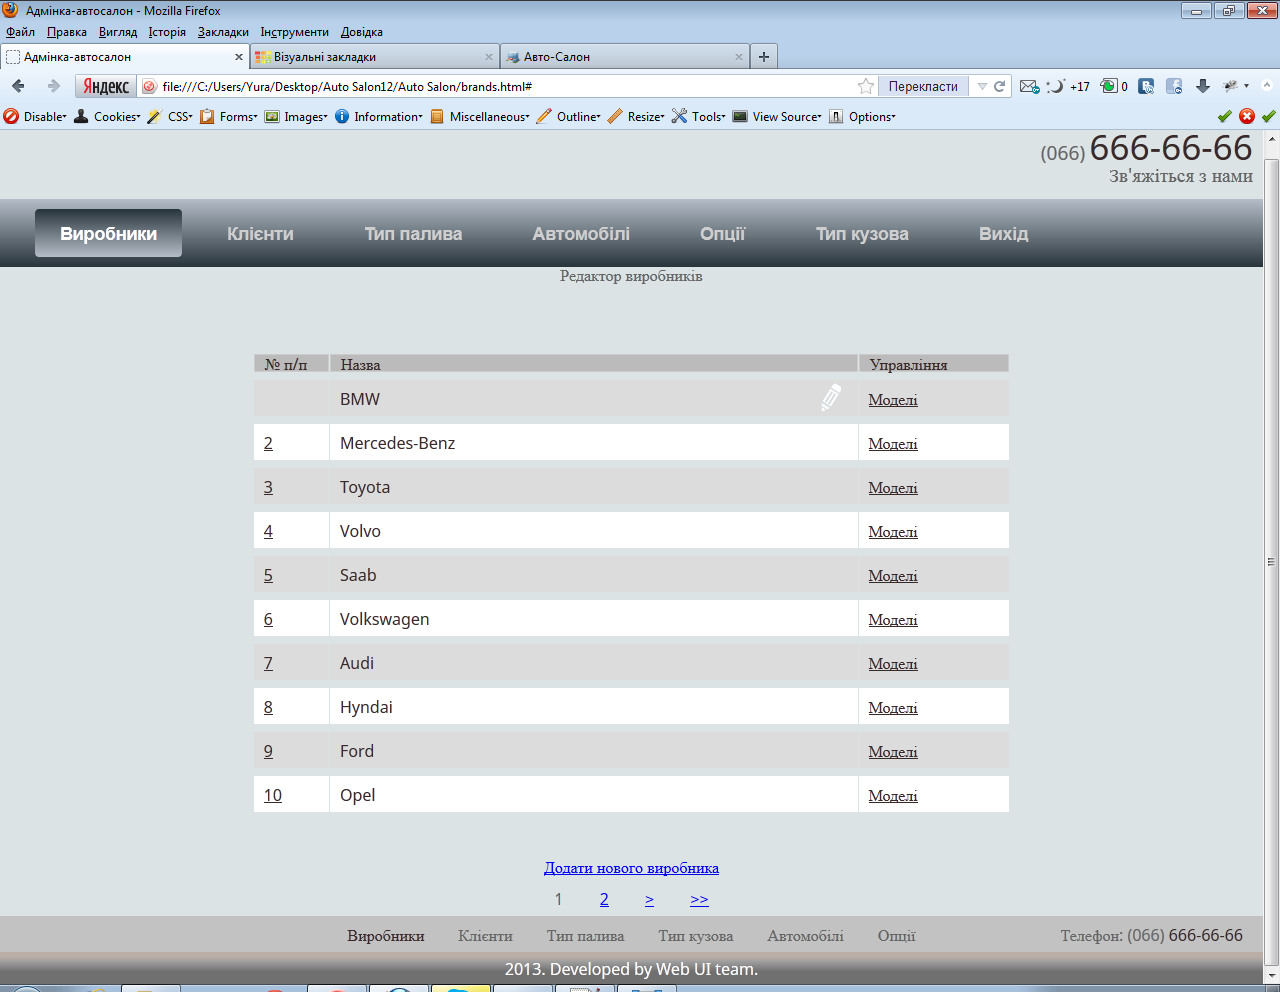Open Моделі link for Toyota row
Viewport: 1280px width, 992px height.
(893, 487)
